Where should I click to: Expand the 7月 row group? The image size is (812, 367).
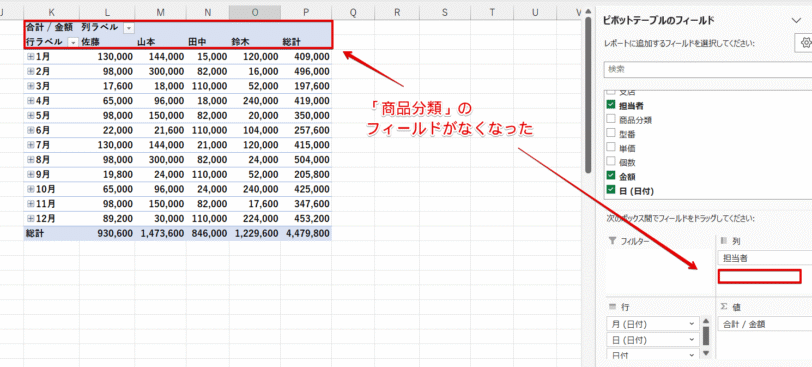coord(31,145)
